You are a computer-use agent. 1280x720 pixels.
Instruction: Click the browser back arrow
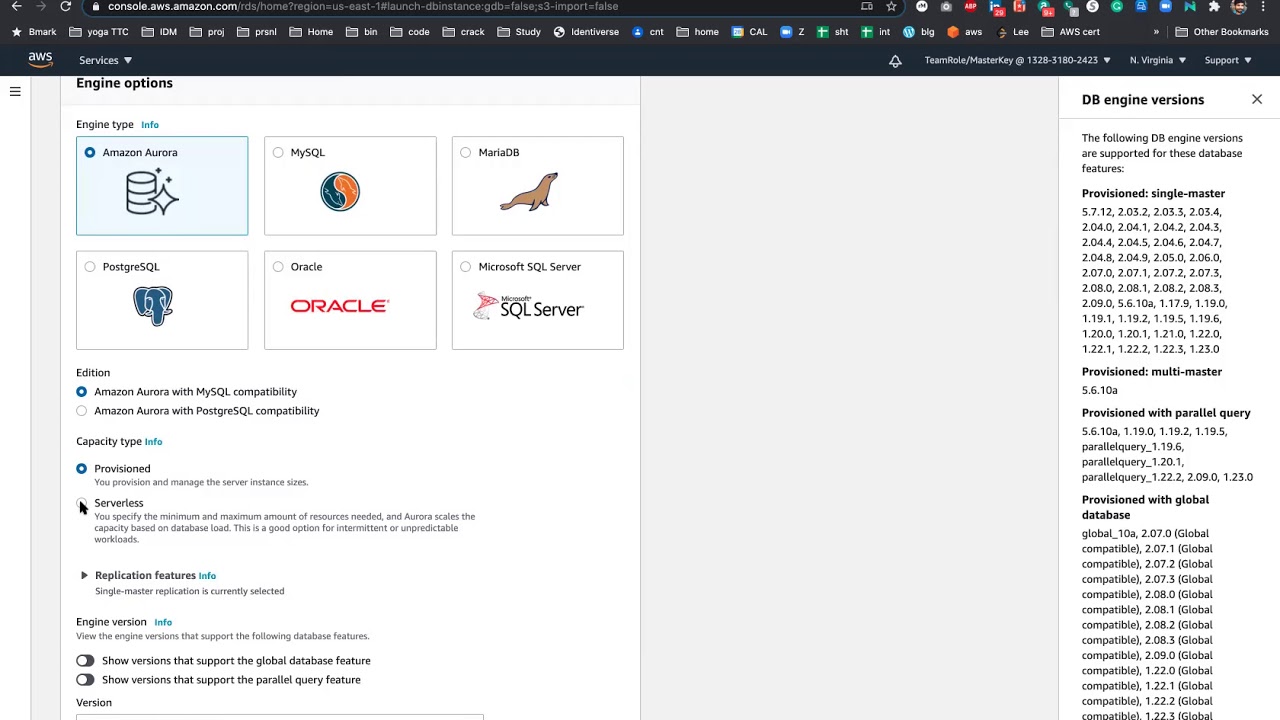[x=16, y=6]
